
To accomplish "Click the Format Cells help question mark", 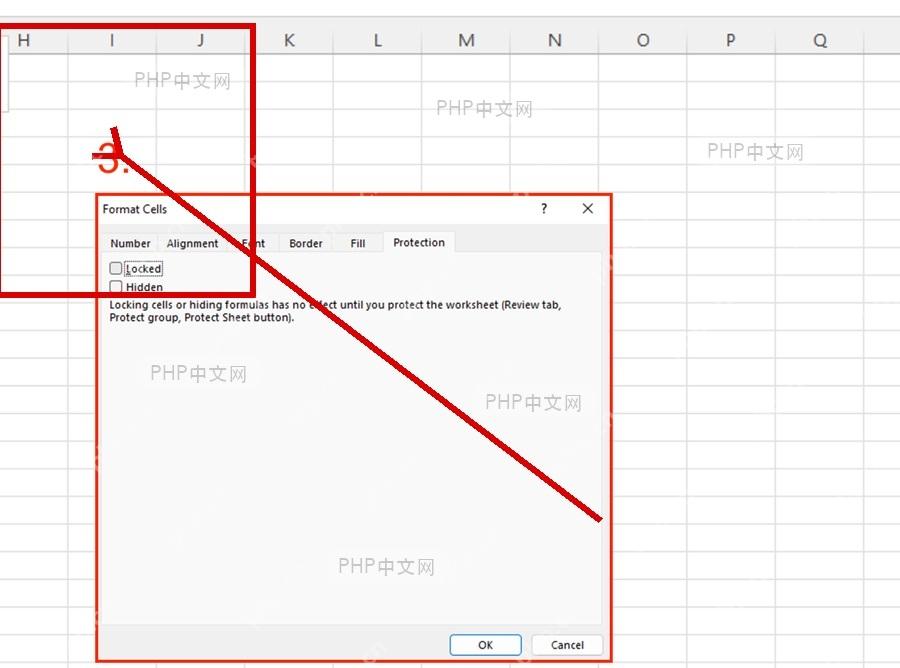I will [544, 208].
